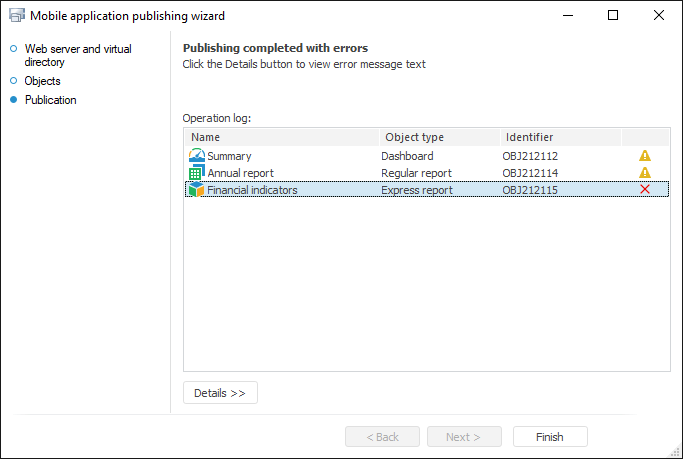Select the Web server and virtual directory step
The height and width of the screenshot is (459, 683).
(77, 55)
